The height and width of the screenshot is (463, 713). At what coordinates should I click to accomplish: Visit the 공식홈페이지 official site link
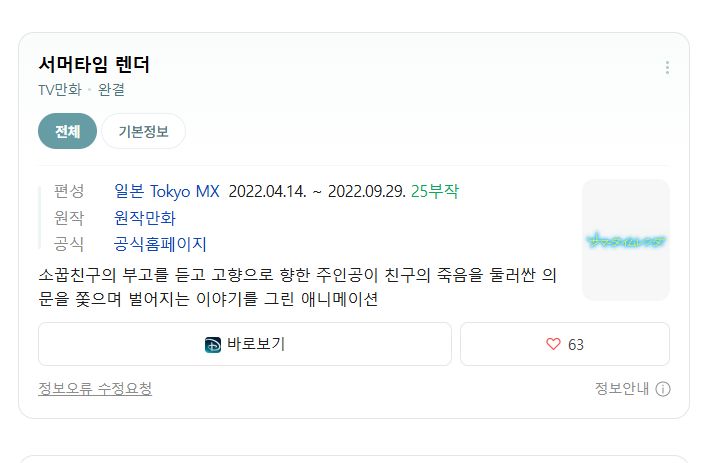160,244
